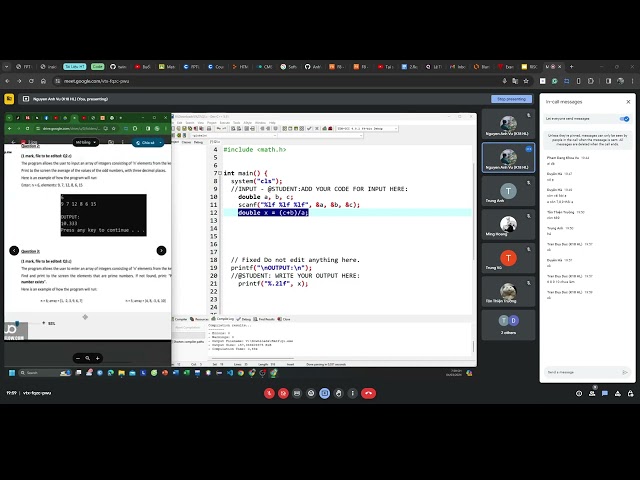Click the printf OUTPUT code line
The image size is (640, 480).
coord(271,268)
